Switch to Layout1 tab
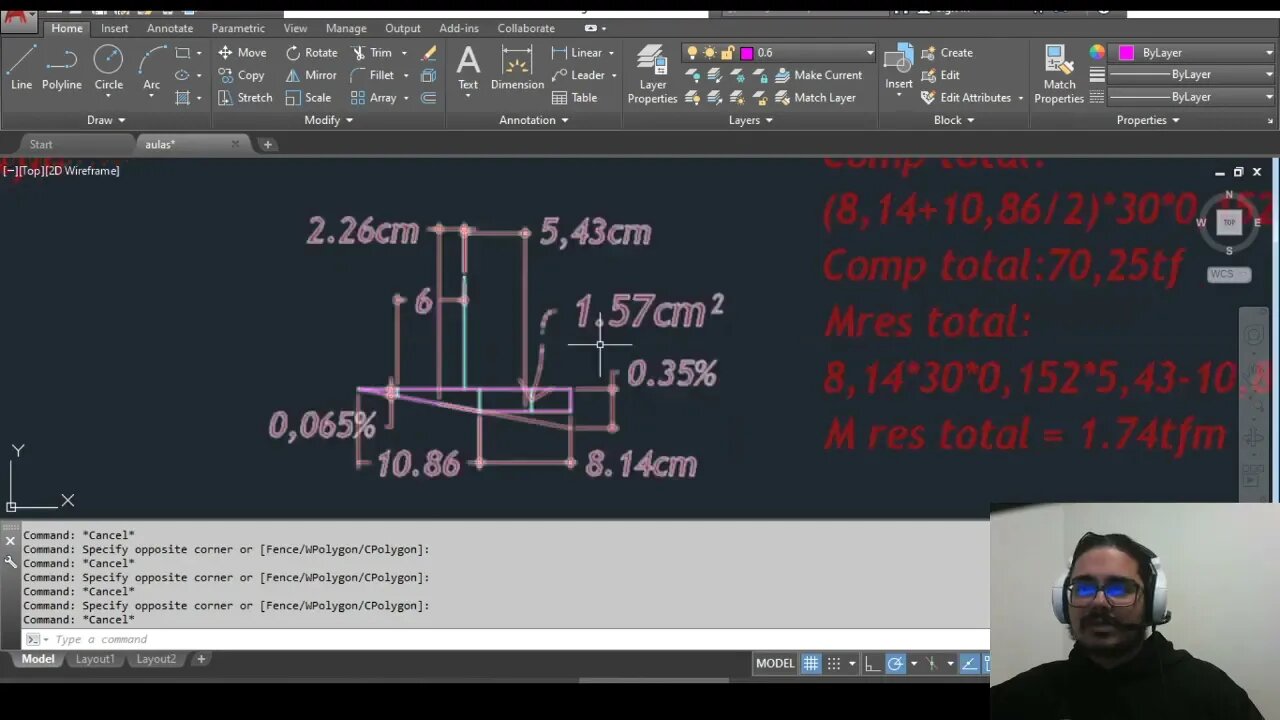The width and height of the screenshot is (1280, 720). click(x=95, y=659)
